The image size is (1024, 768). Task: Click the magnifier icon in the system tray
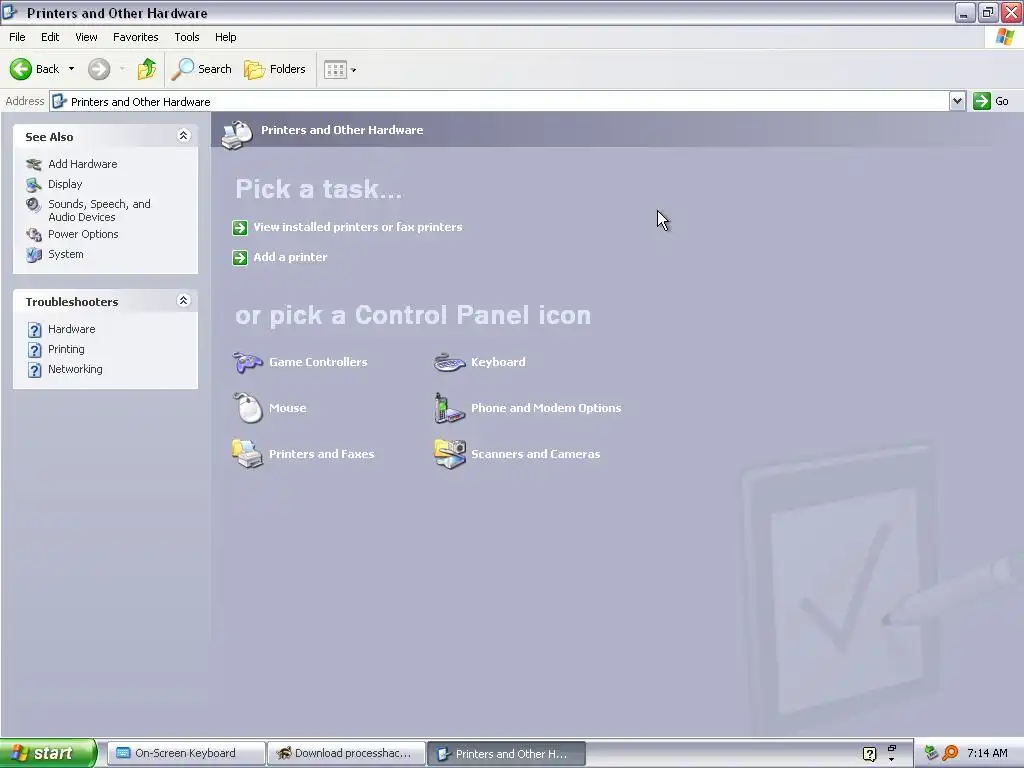[x=950, y=753]
